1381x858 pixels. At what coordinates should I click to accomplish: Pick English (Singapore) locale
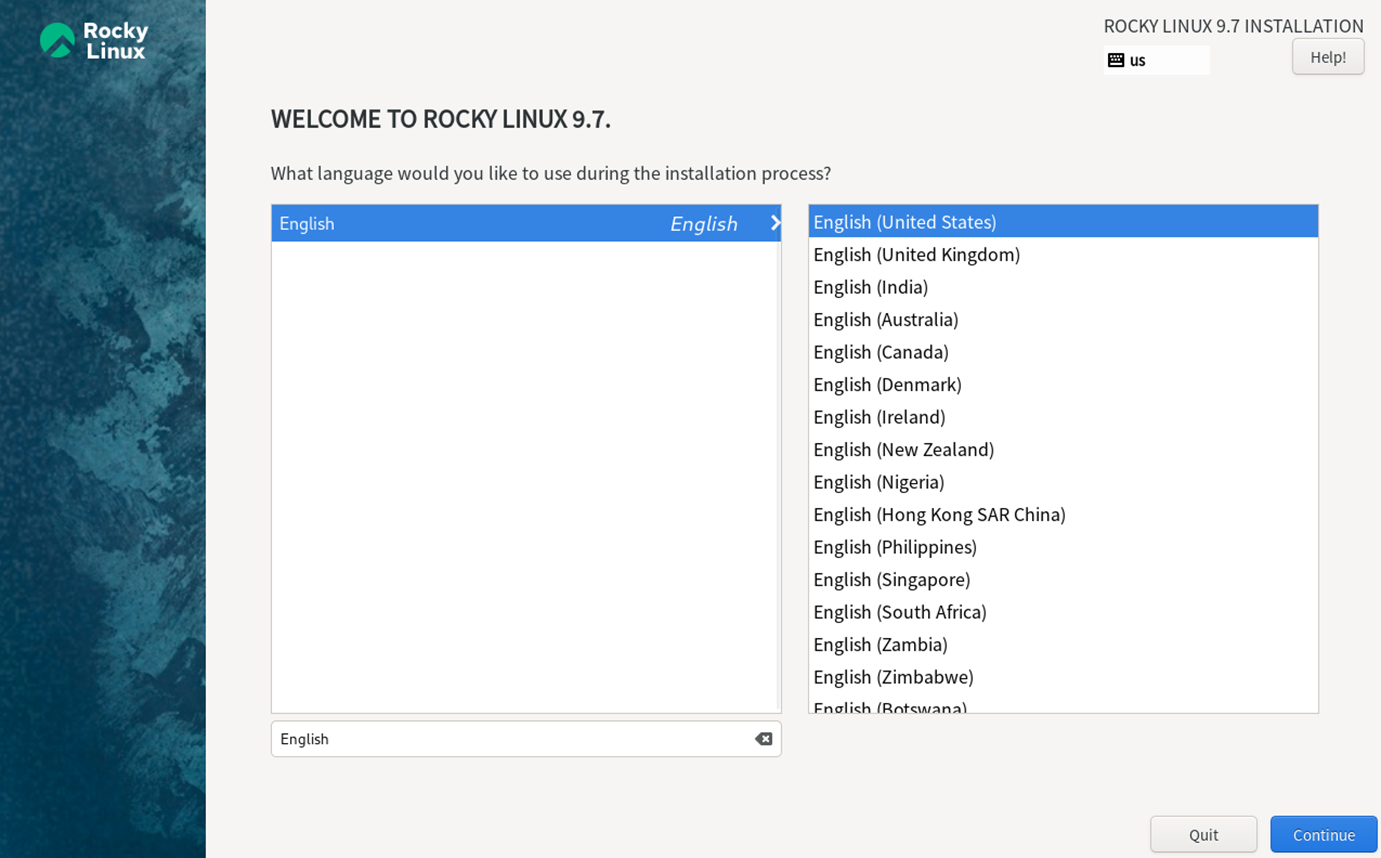tap(1063, 579)
